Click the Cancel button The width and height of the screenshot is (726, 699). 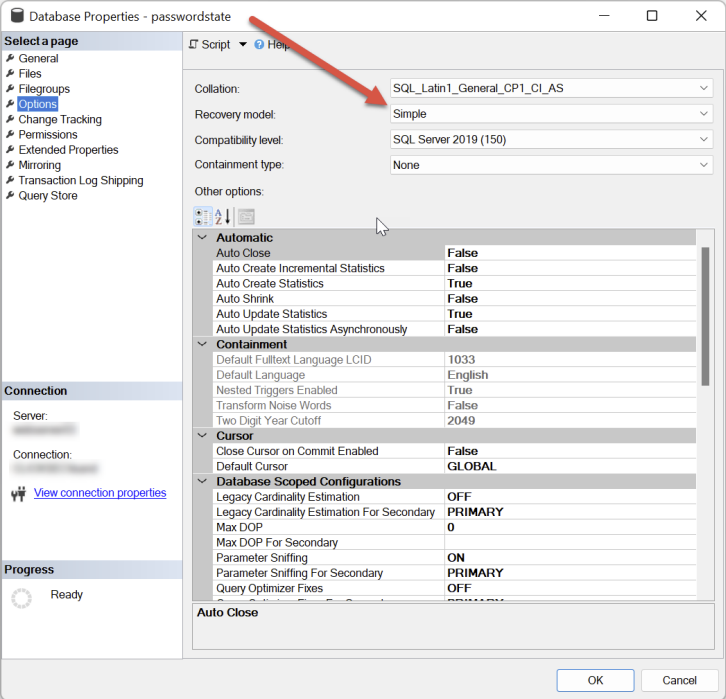pos(679,680)
